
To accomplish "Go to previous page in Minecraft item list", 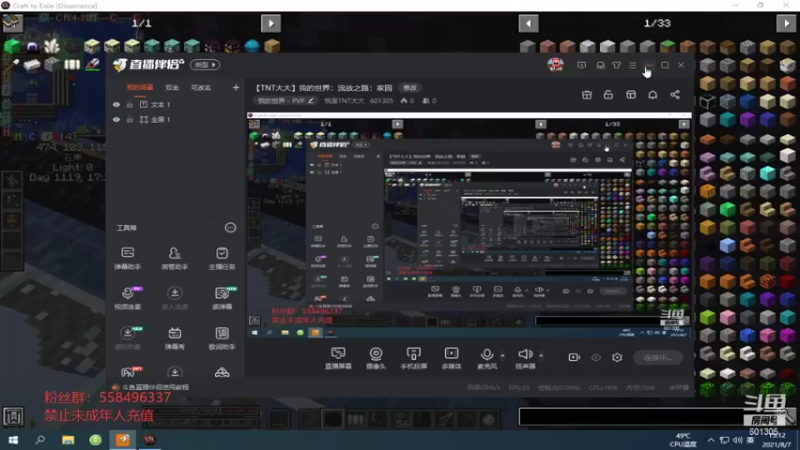I will [528, 23].
